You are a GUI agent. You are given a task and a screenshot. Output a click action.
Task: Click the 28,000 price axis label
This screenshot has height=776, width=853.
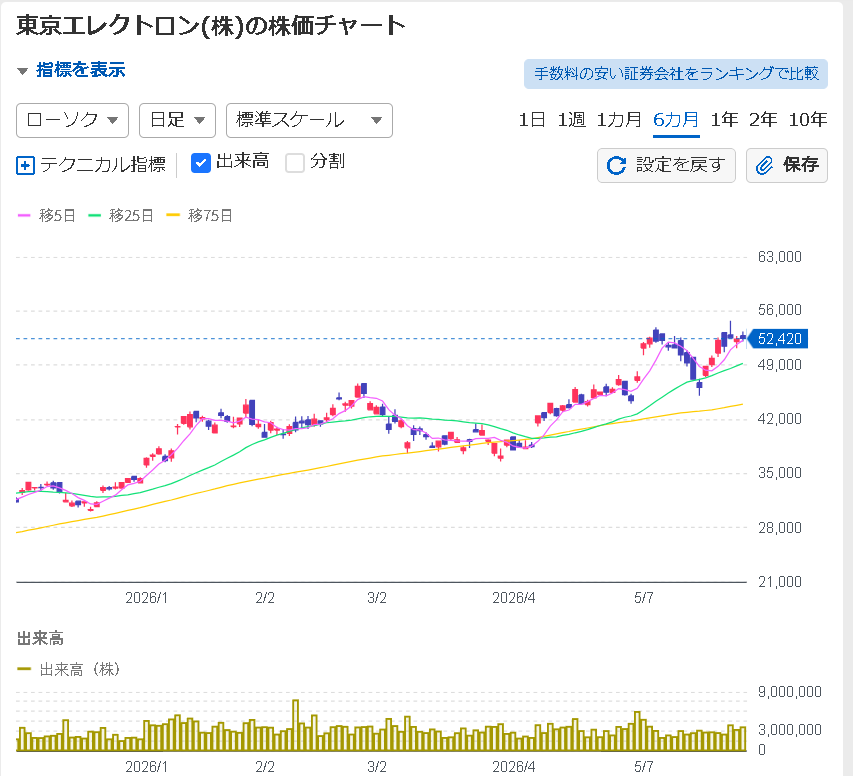[x=780, y=527]
